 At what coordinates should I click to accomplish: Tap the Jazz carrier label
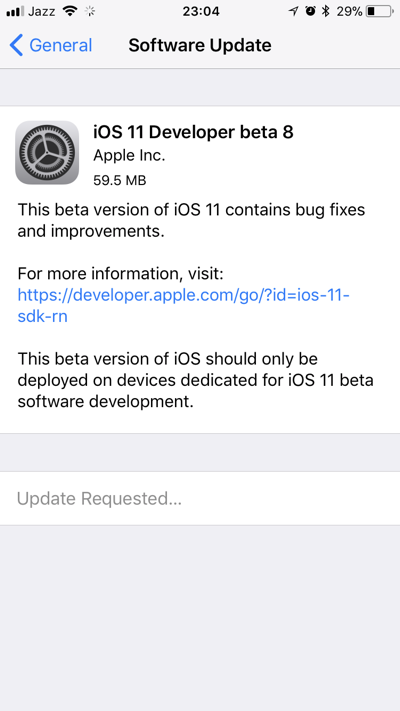pyautogui.click(x=43, y=11)
